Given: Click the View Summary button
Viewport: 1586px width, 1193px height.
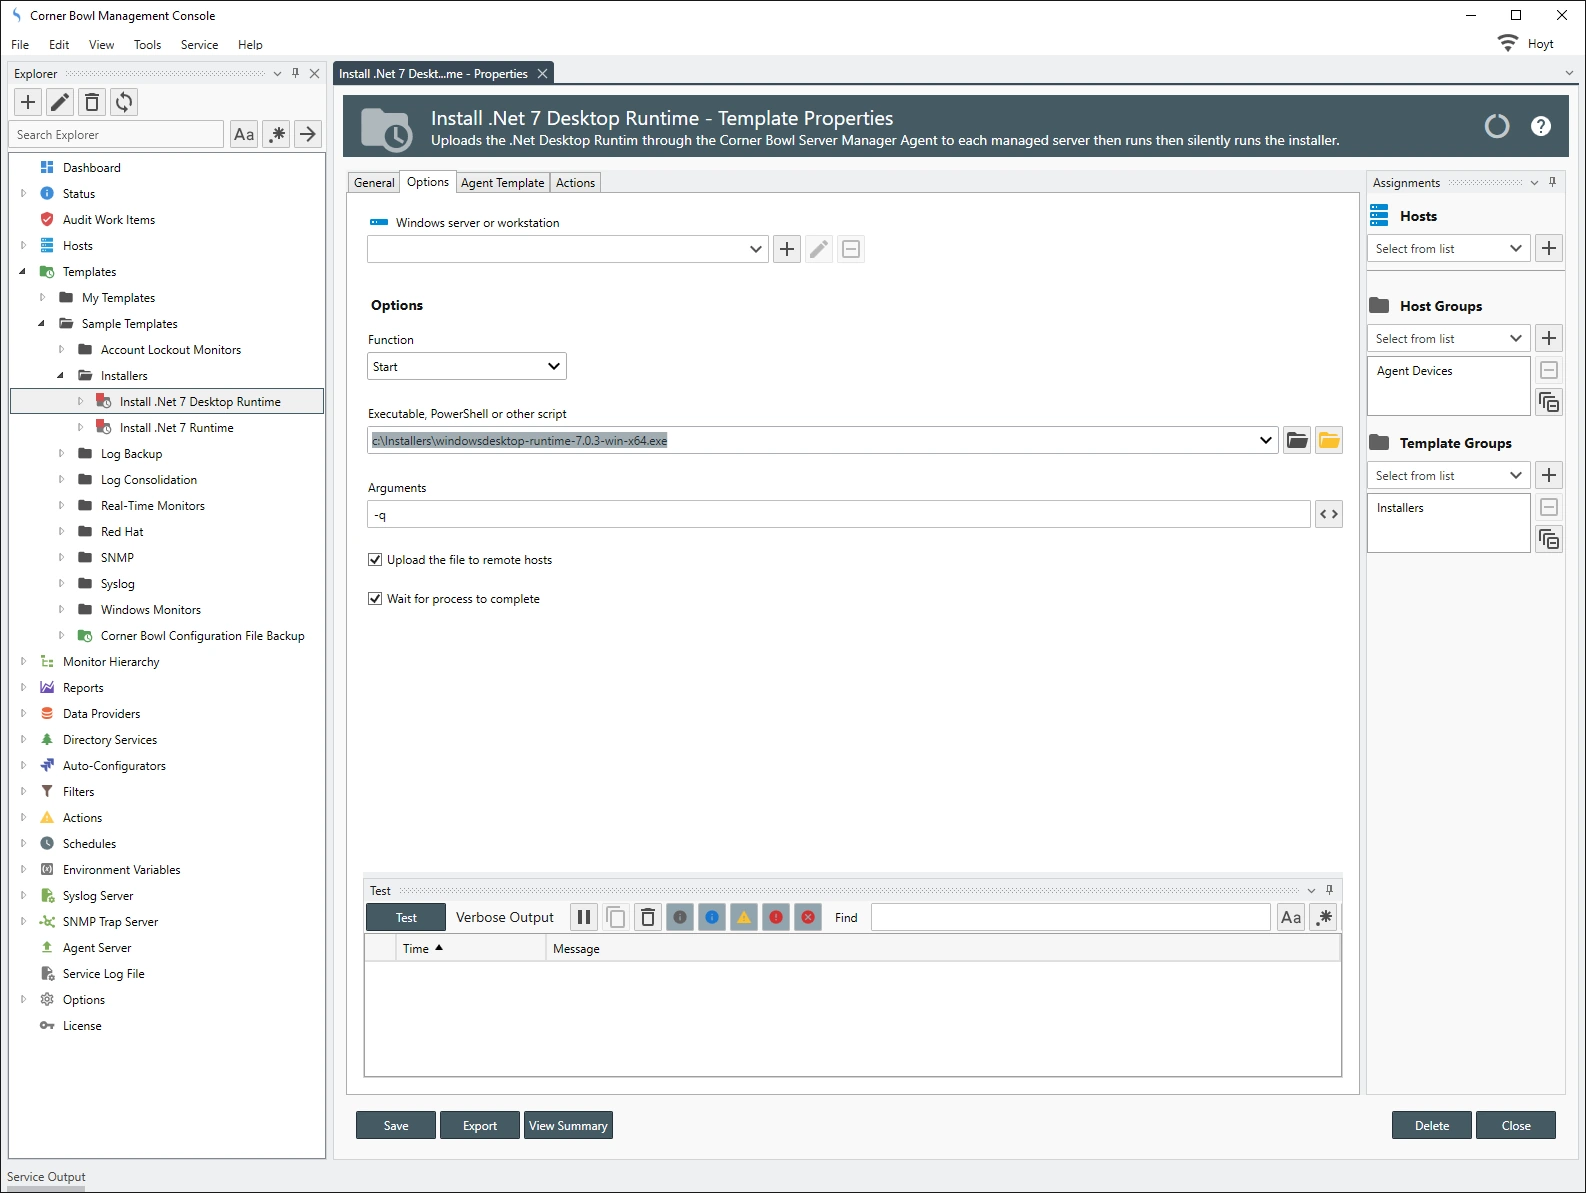Looking at the screenshot, I should coord(568,1126).
